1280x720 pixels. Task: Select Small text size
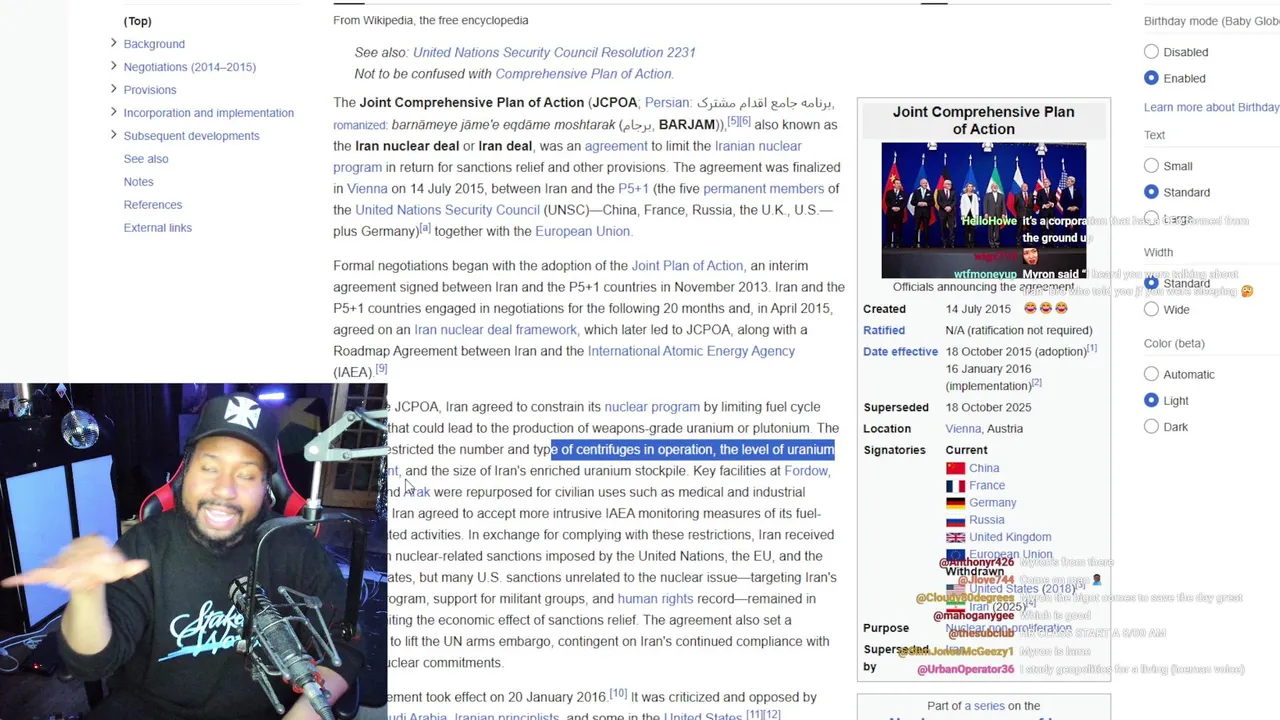point(1151,166)
